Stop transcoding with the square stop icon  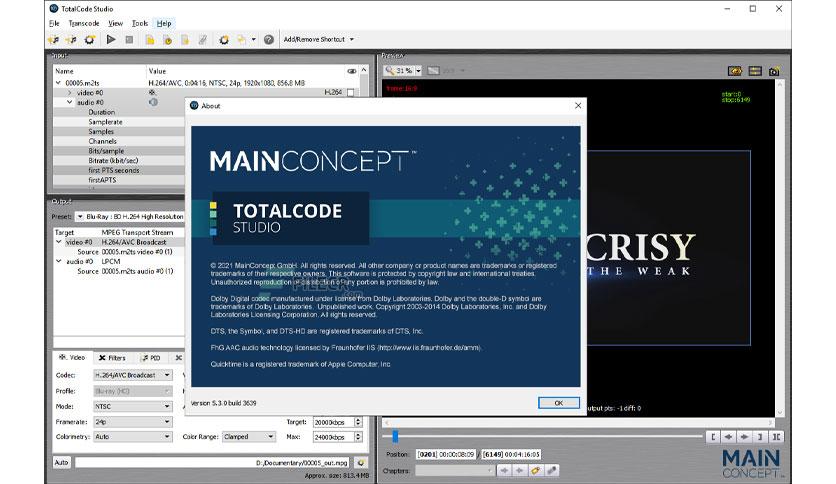pos(129,39)
